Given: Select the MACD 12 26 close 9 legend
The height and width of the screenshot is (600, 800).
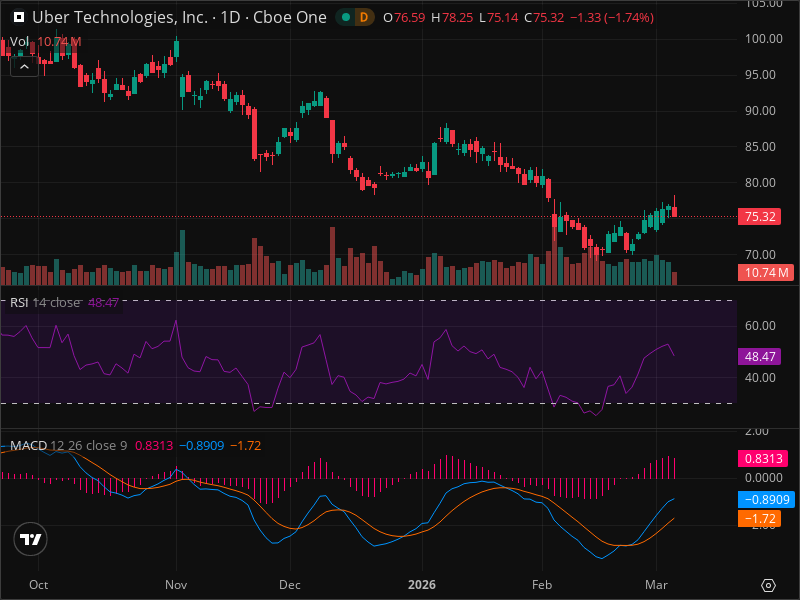Looking at the screenshot, I should (x=68, y=445).
